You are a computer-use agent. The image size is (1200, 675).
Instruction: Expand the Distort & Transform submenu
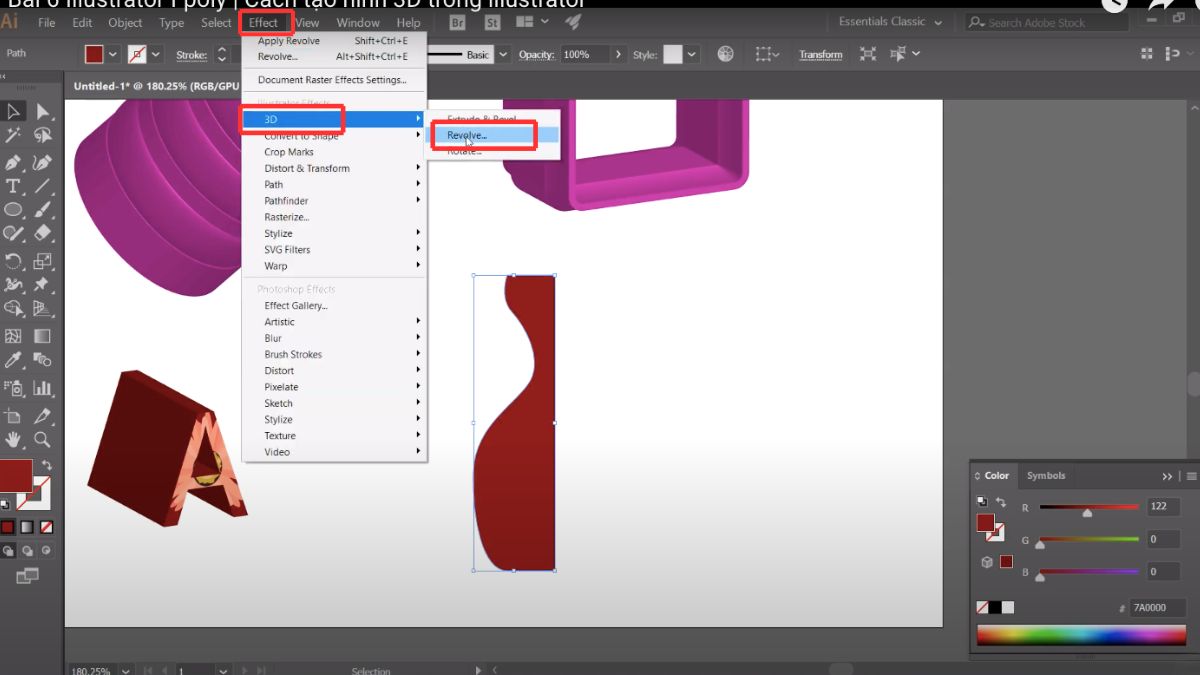[335, 168]
